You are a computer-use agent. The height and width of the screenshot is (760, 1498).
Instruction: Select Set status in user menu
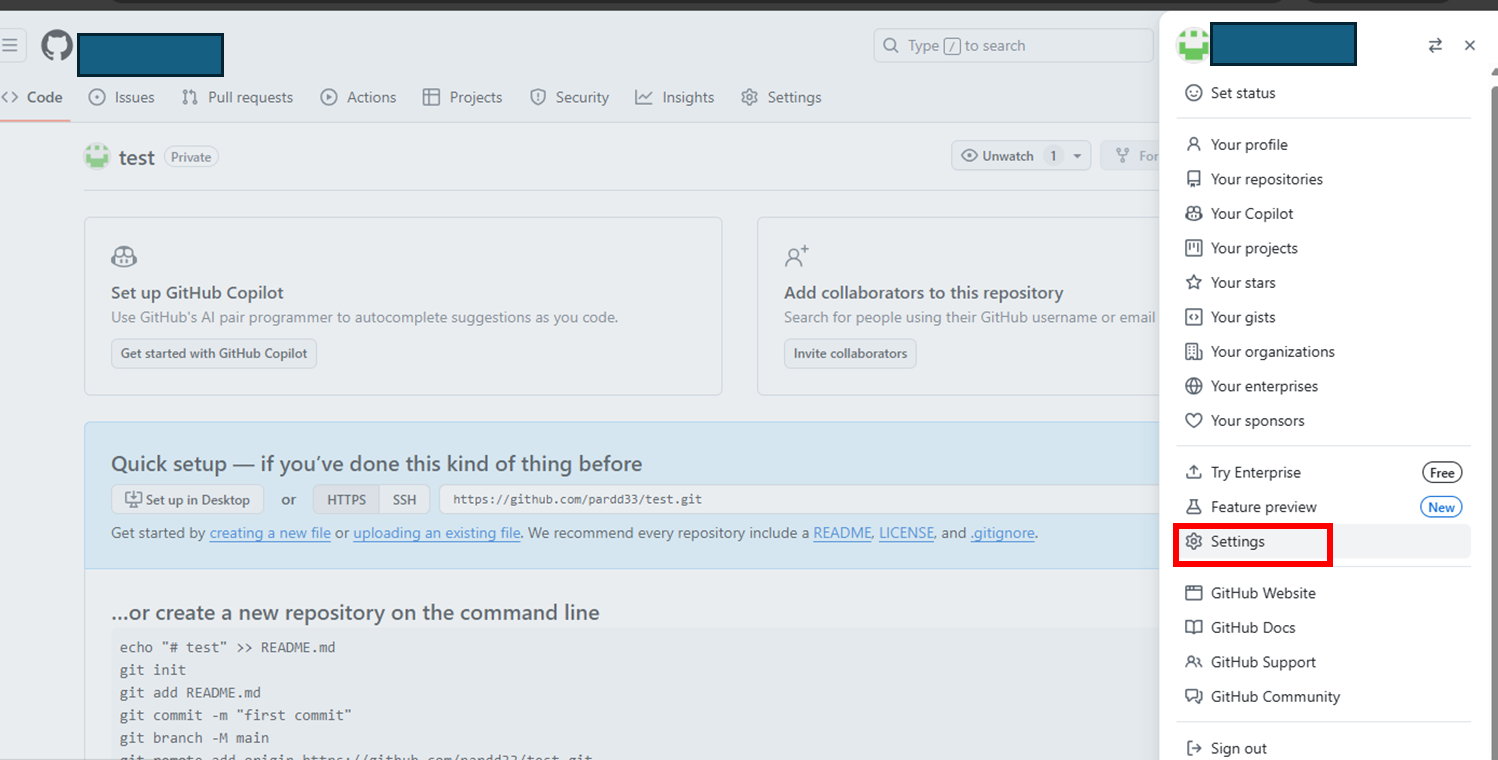(1323, 93)
